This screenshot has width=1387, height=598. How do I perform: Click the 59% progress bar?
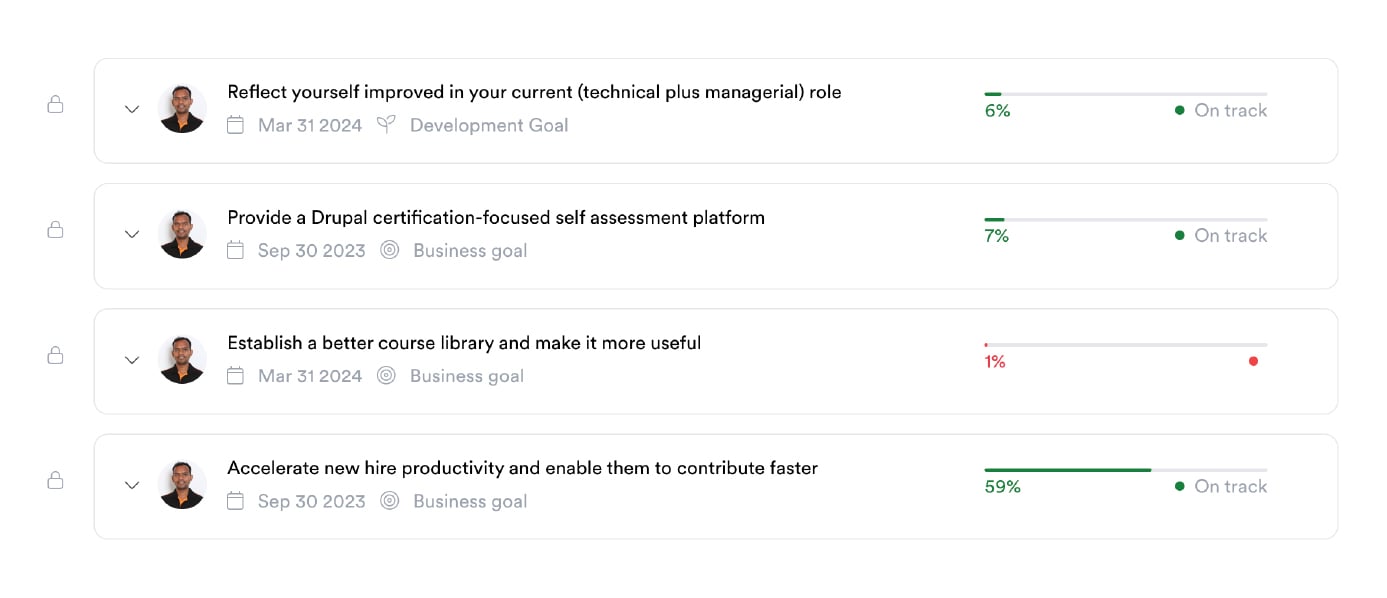1125,470
